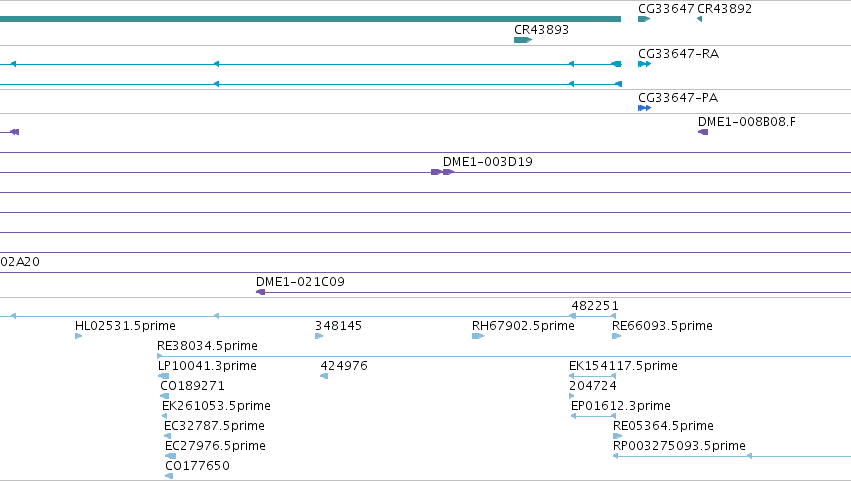Select the glyph under RE05364.5prime
Viewport: 851px width, 481px height.
pyautogui.click(x=618, y=436)
